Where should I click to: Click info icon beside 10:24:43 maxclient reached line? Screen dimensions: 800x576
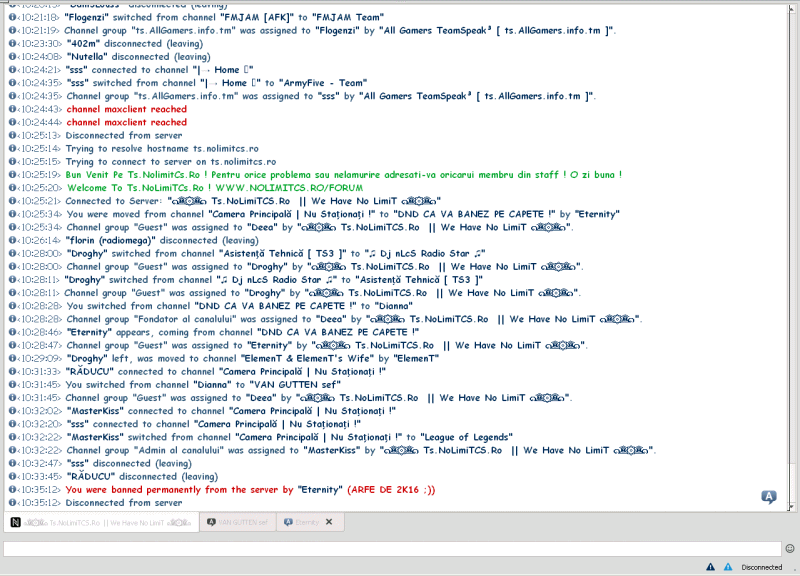pyautogui.click(x=12, y=109)
